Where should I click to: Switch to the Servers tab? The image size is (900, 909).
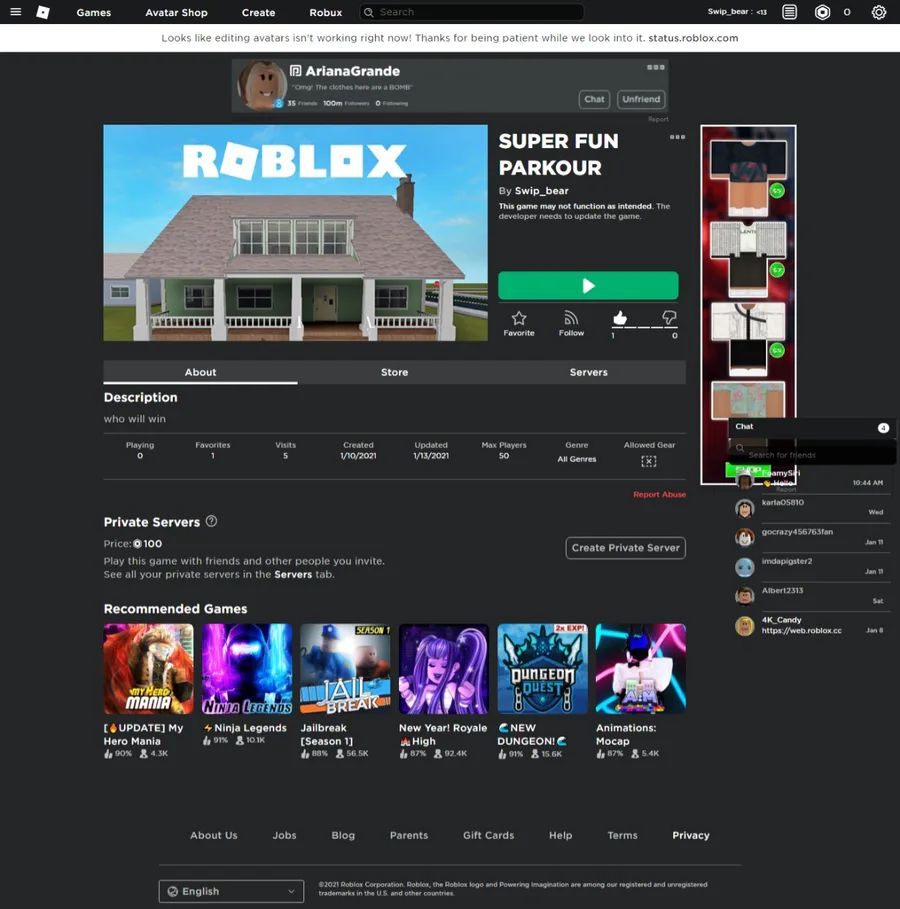589,372
